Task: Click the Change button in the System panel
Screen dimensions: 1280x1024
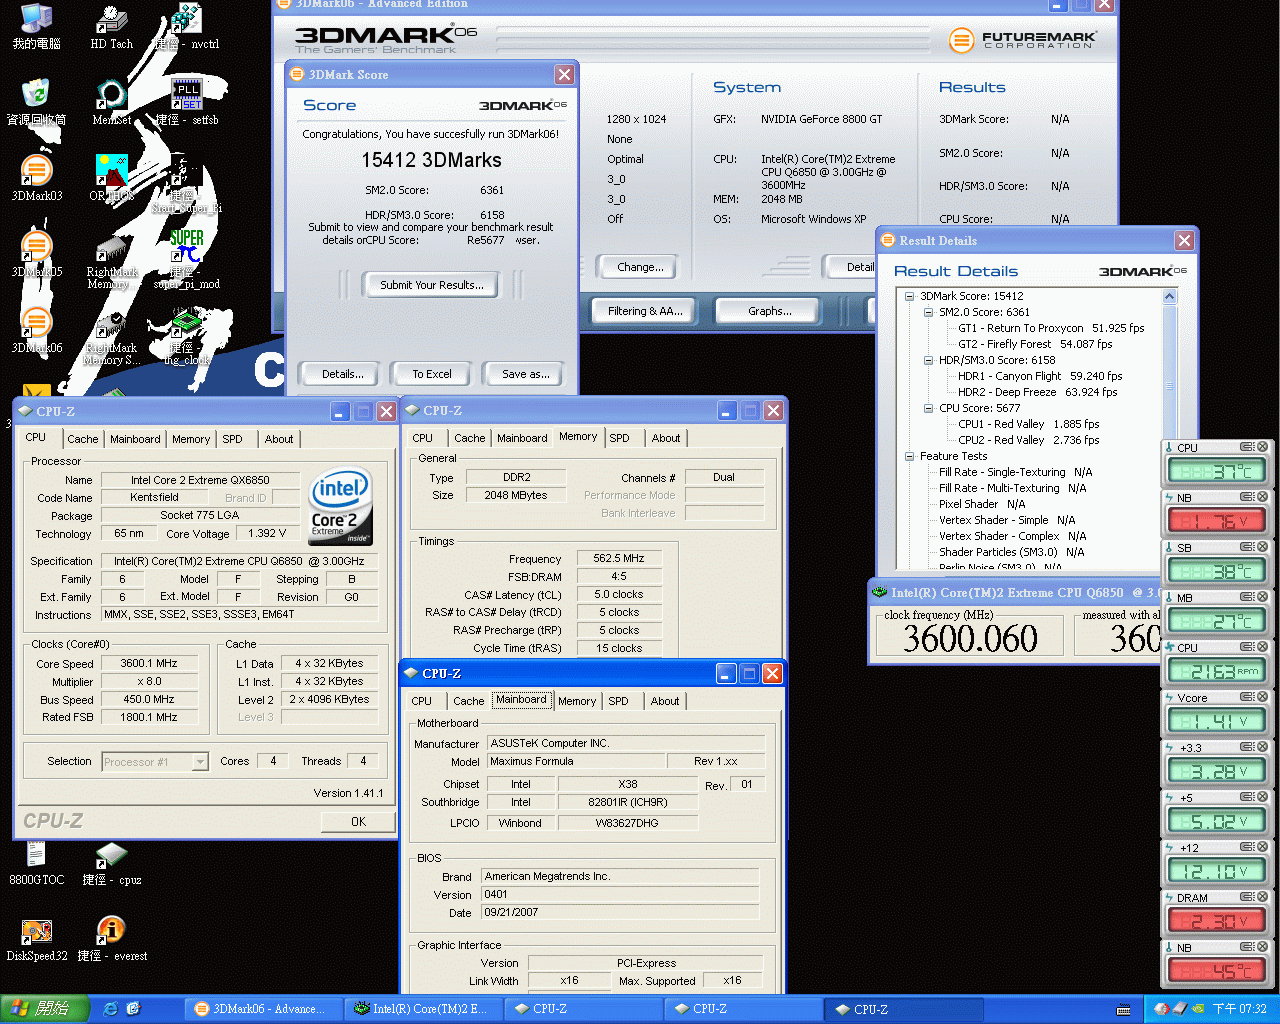Action: [x=637, y=267]
